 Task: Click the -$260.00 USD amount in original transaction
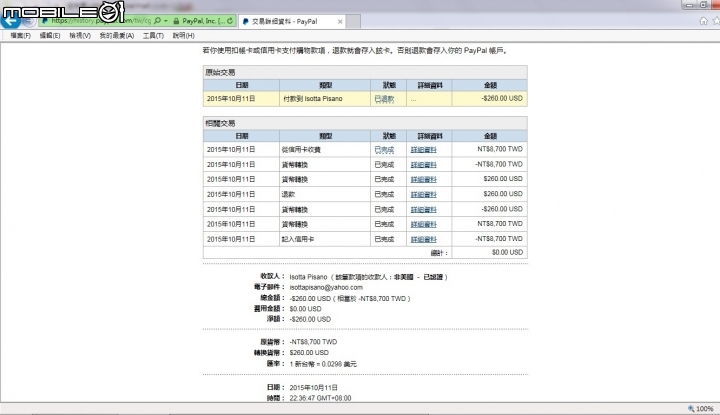(502, 98)
